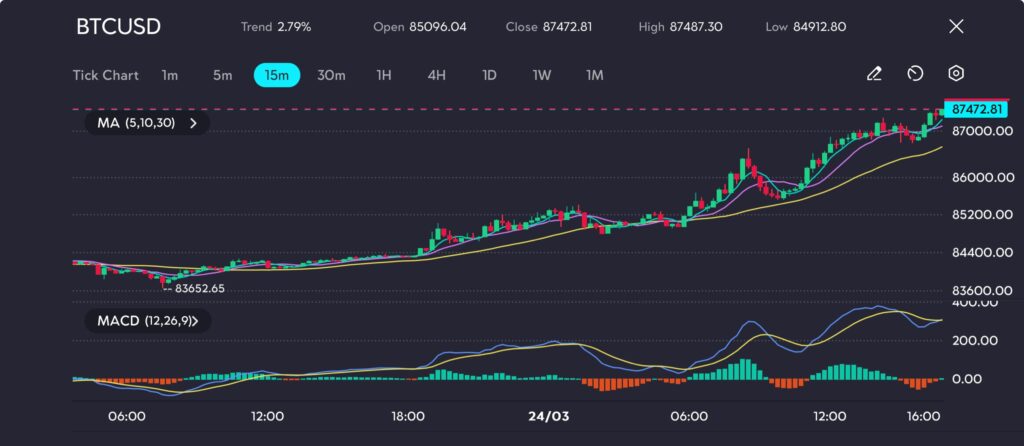
Task: Select the active 15m timeframe
Action: coord(277,75)
